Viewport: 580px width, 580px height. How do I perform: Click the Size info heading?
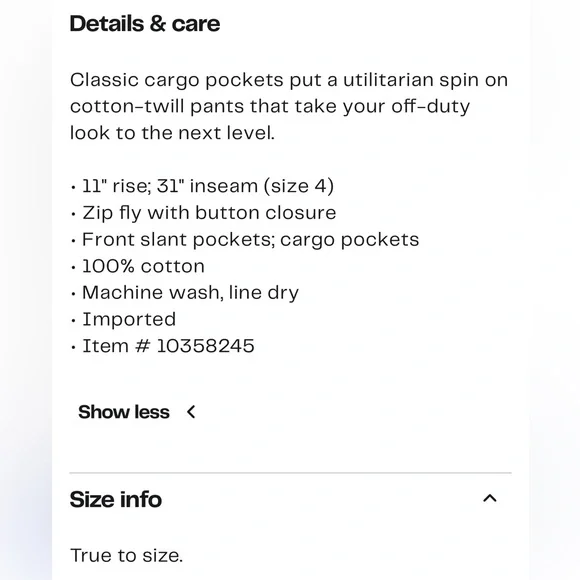point(116,499)
